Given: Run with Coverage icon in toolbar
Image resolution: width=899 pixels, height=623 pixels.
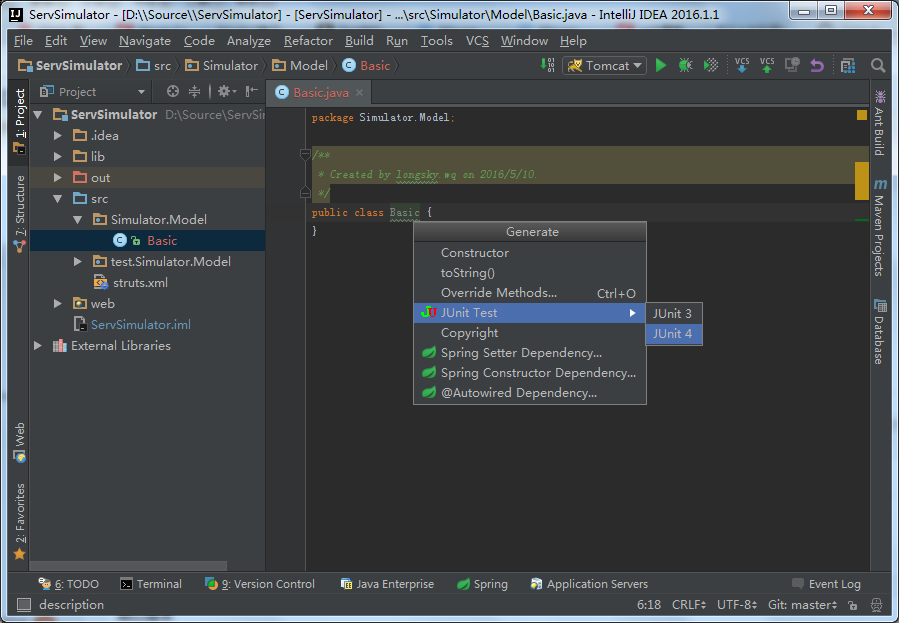Looking at the screenshot, I should [711, 65].
